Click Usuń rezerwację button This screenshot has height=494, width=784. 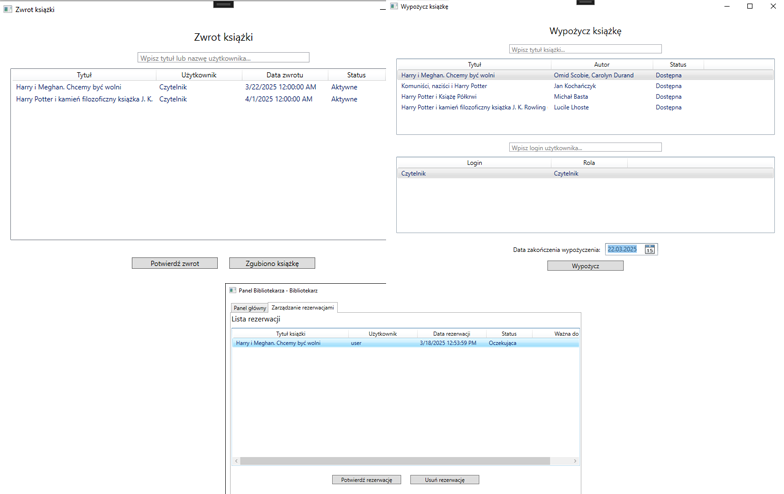(444, 480)
